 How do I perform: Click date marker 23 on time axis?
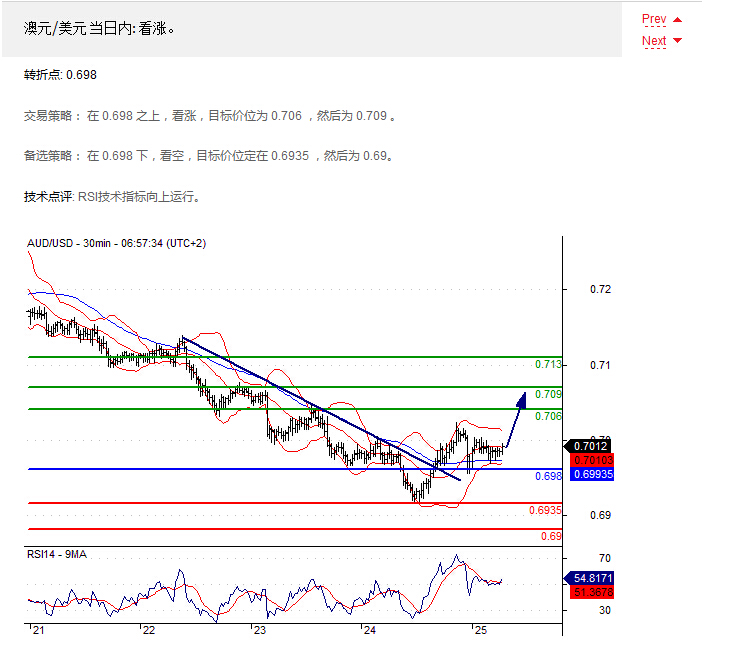260,630
